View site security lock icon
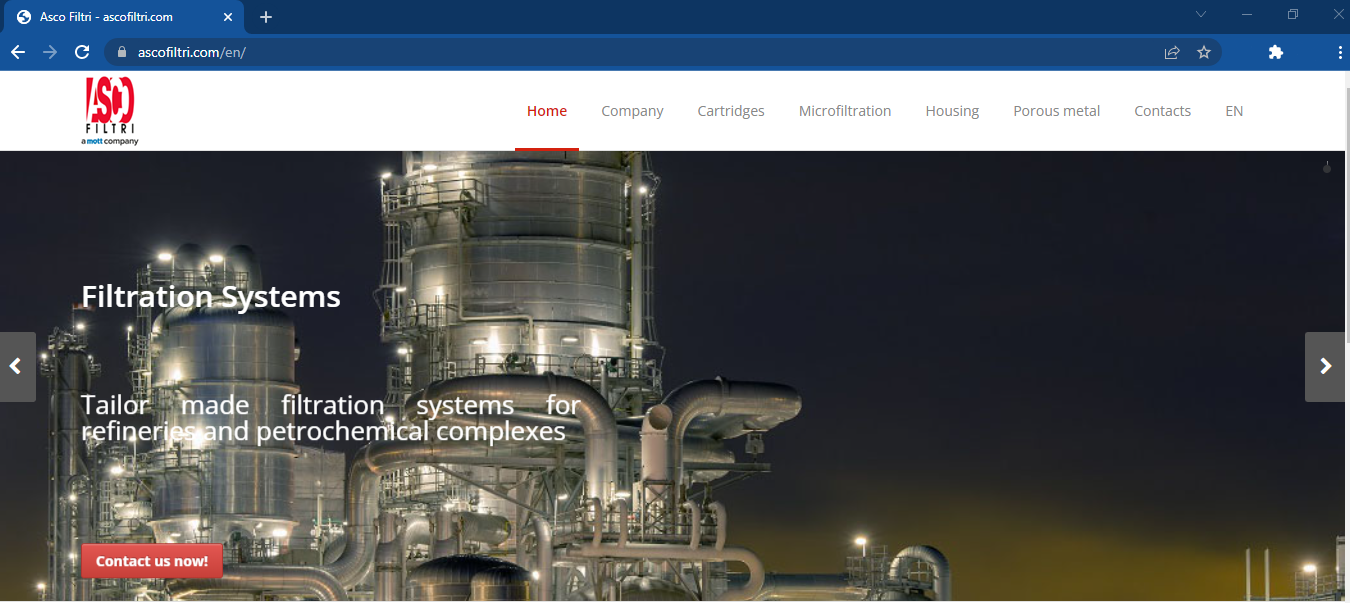This screenshot has height=603, width=1350. pos(123,52)
